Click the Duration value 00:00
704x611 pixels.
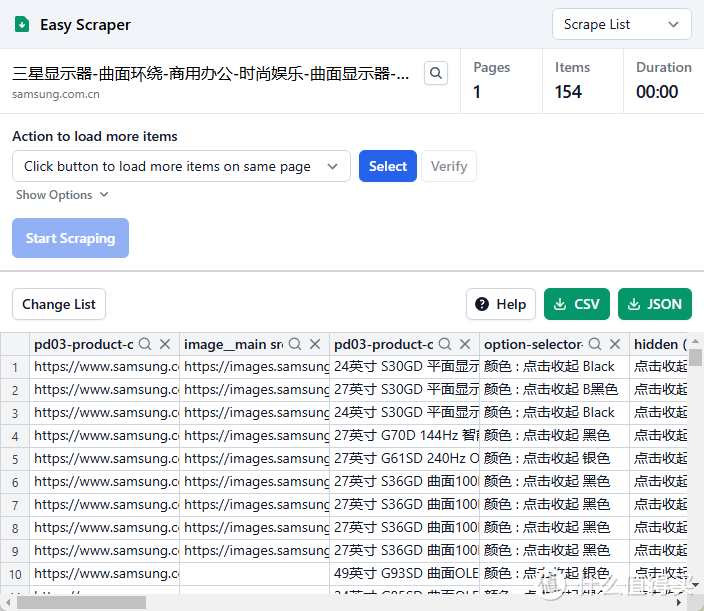[x=657, y=92]
